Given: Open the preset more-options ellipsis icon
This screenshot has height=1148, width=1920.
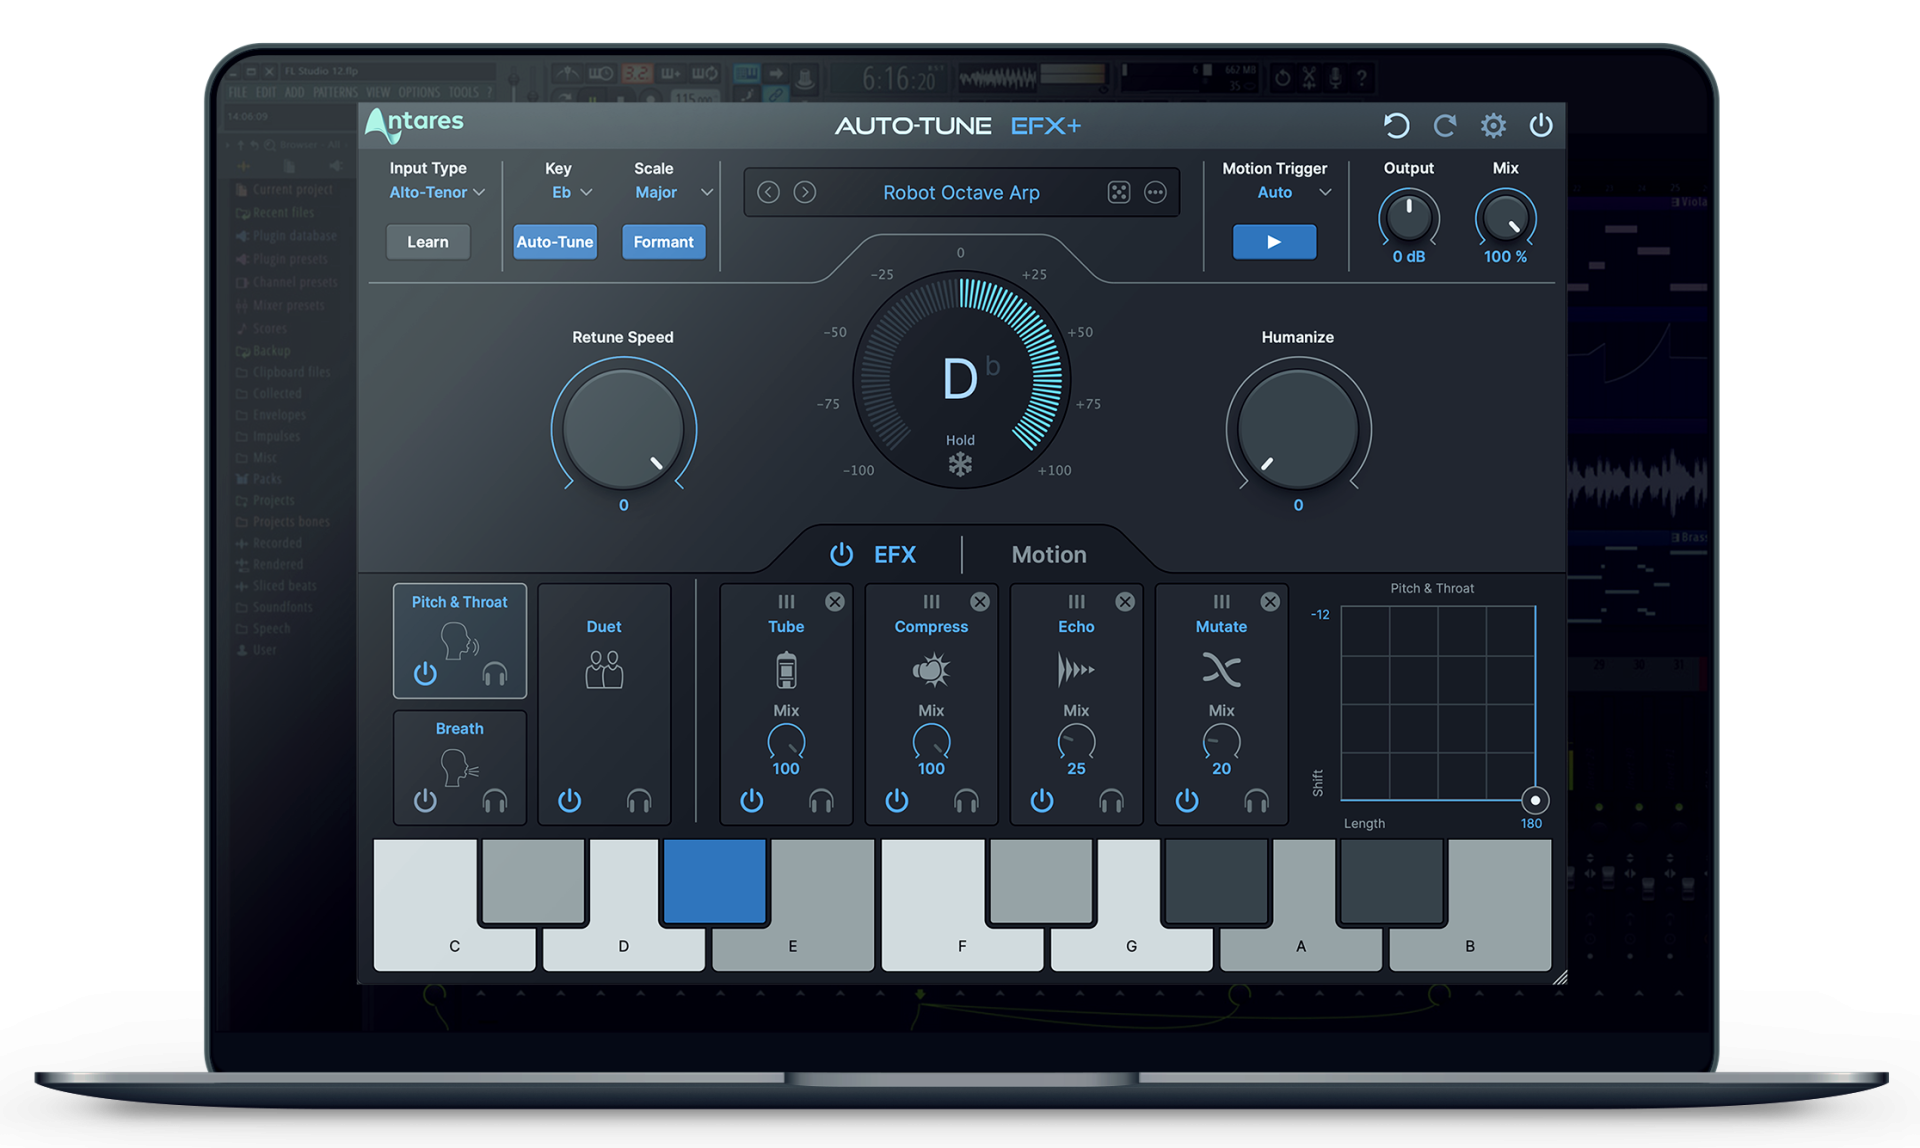Looking at the screenshot, I should pos(1156,192).
